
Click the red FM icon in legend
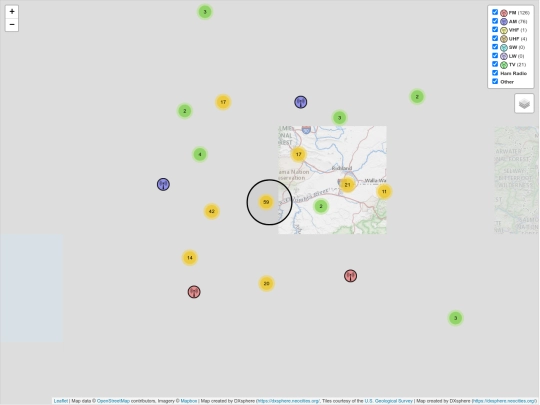click(x=504, y=13)
